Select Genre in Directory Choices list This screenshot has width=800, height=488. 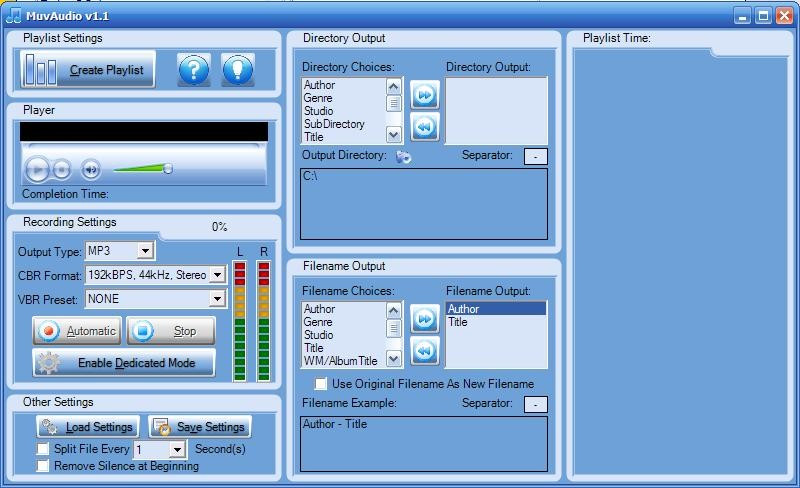tap(318, 98)
